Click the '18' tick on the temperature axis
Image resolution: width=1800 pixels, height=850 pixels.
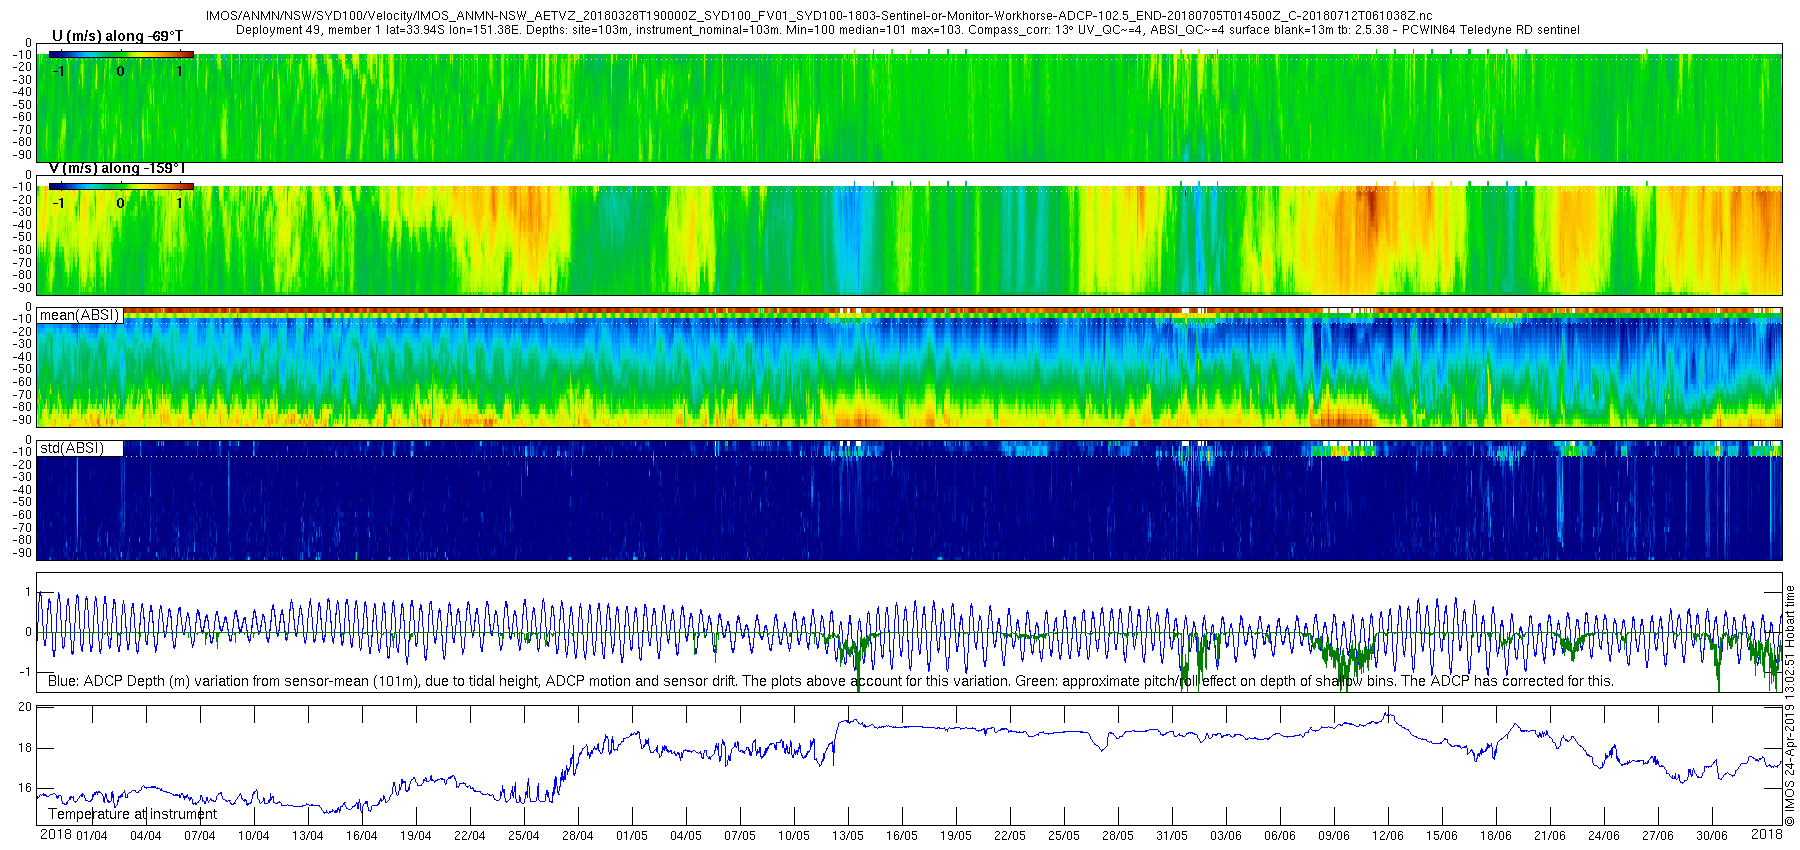pyautogui.click(x=25, y=748)
